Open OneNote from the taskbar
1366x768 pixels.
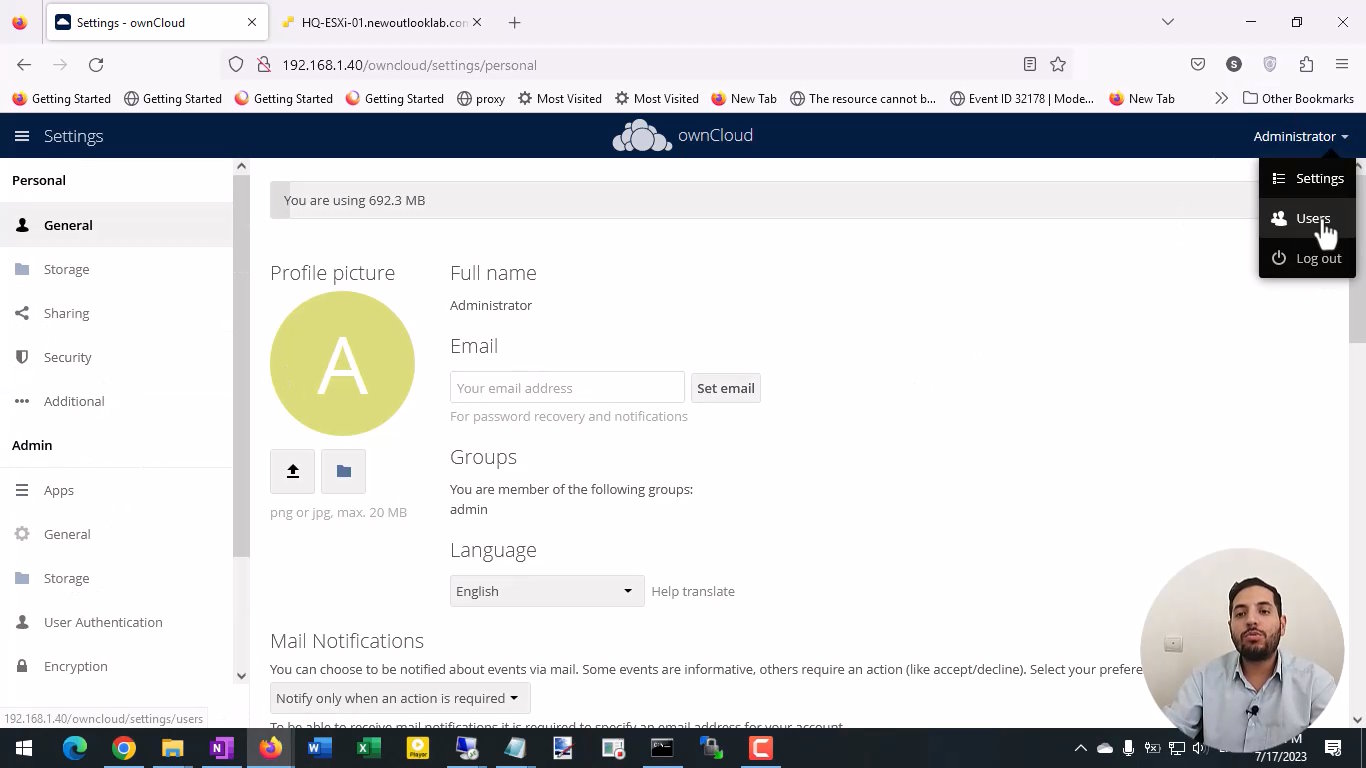(x=222, y=748)
